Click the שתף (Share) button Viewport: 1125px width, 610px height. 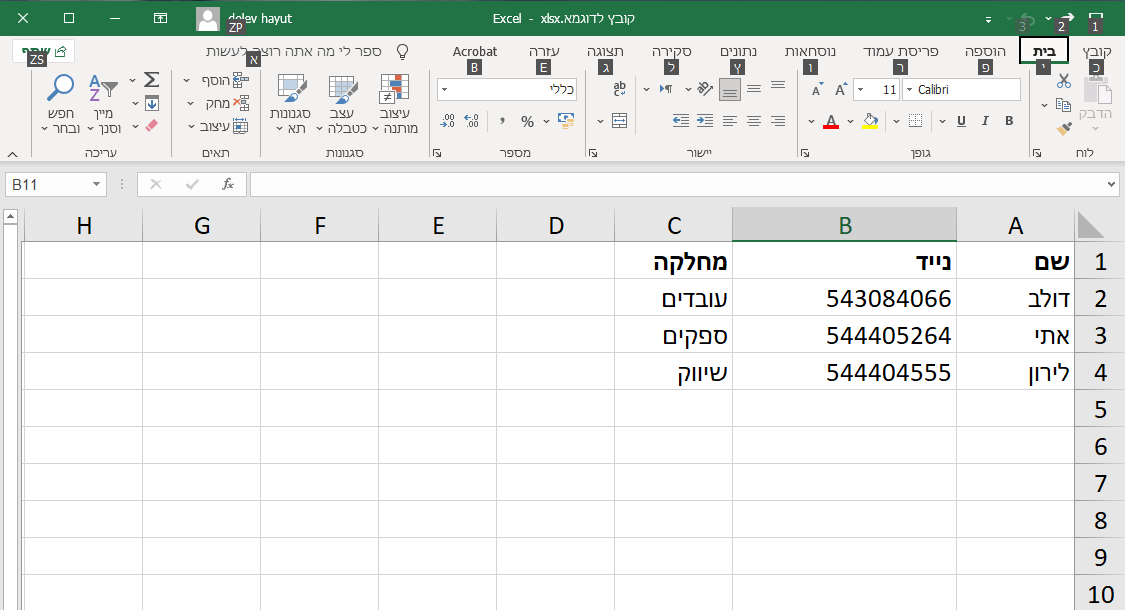point(45,51)
